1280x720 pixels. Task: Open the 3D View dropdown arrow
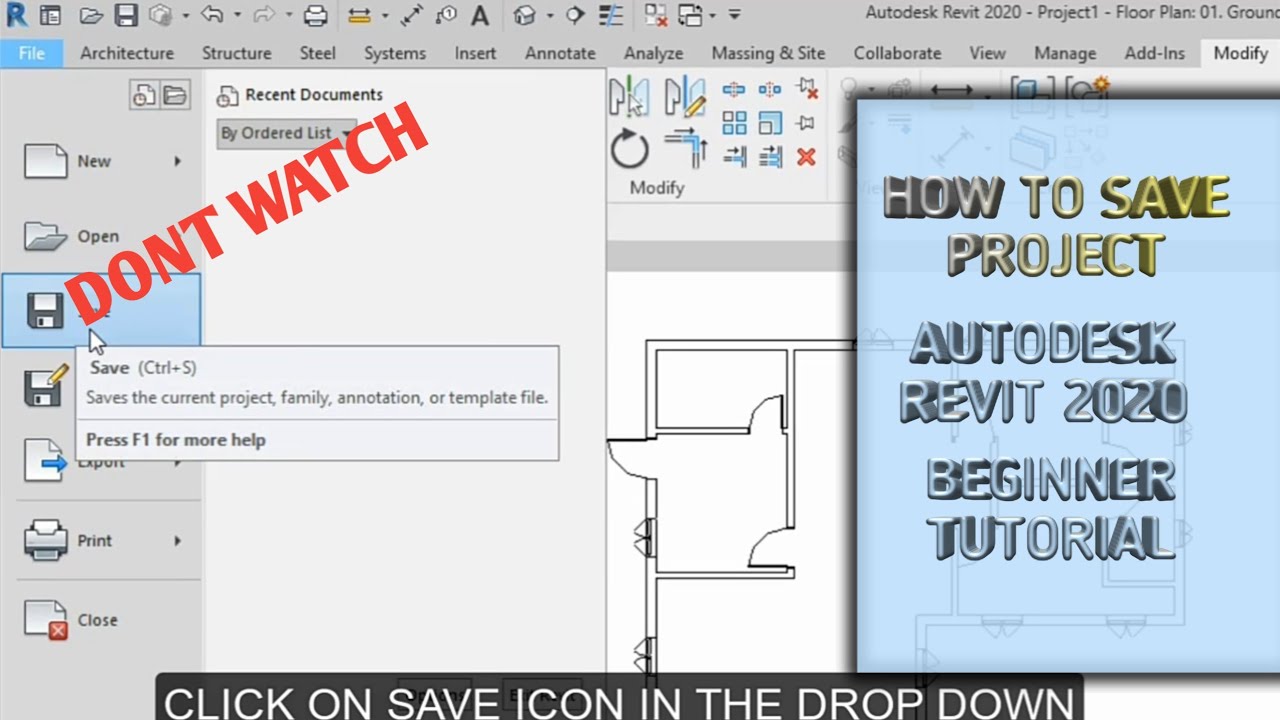point(550,15)
